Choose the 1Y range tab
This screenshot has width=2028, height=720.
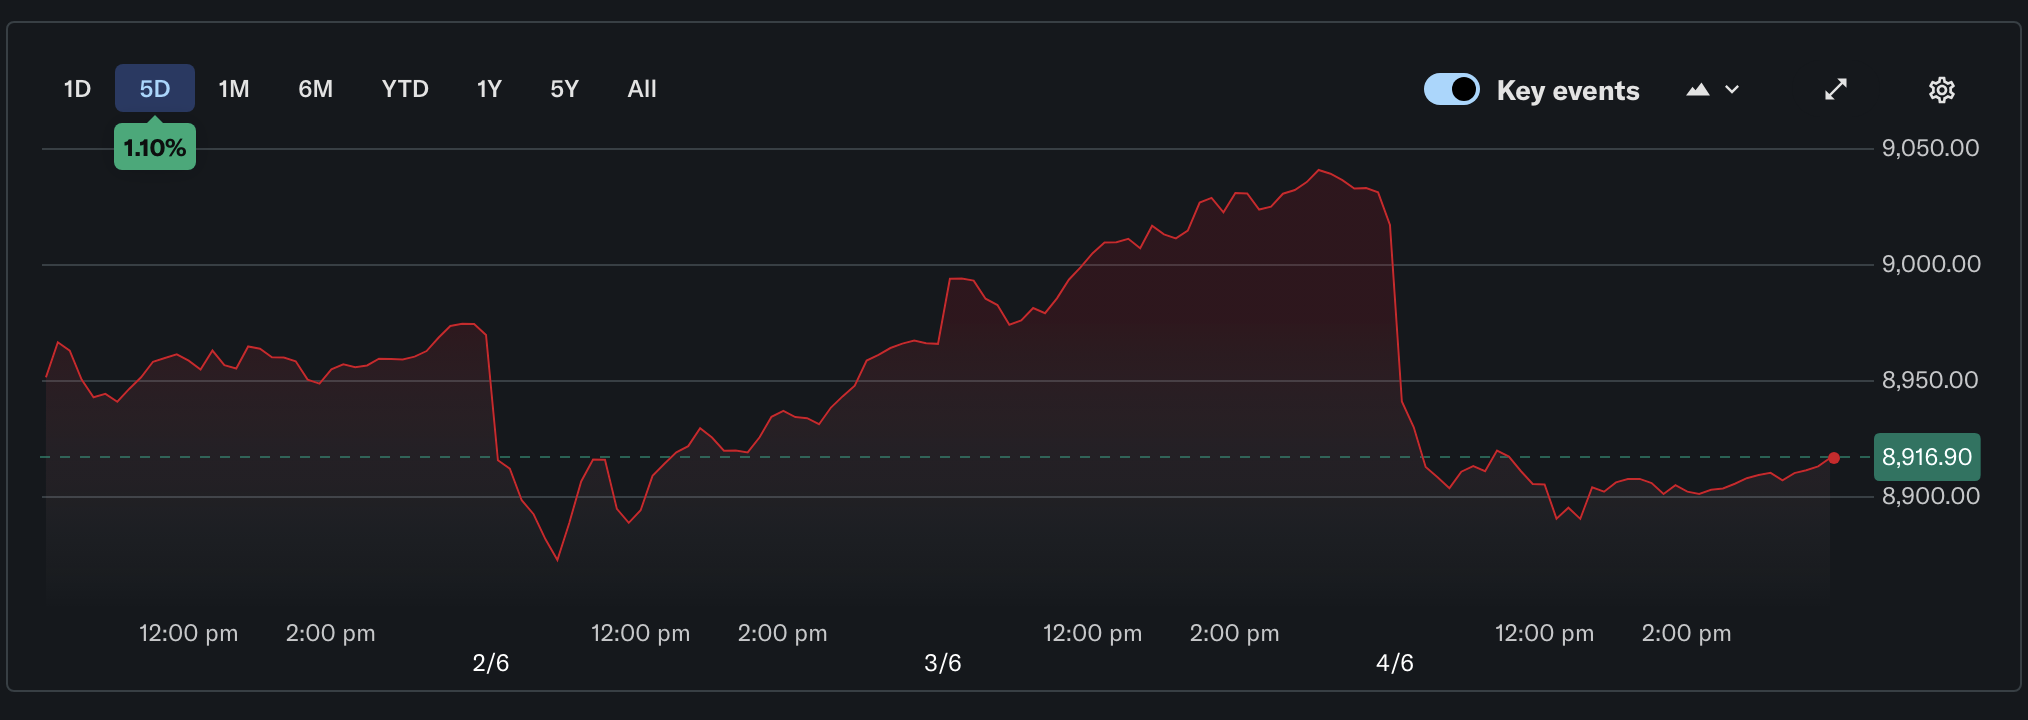[489, 89]
